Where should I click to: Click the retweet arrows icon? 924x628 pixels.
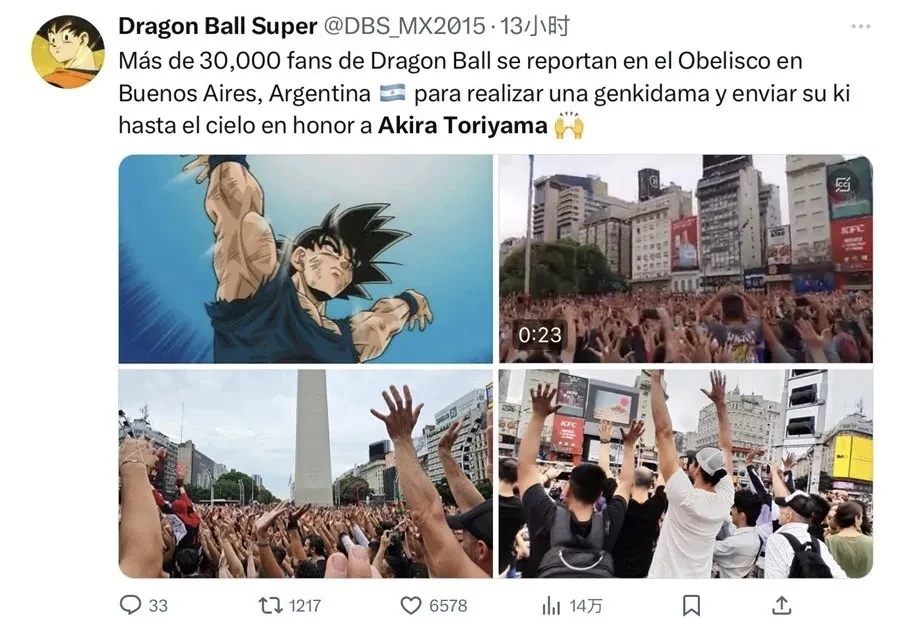tap(270, 605)
